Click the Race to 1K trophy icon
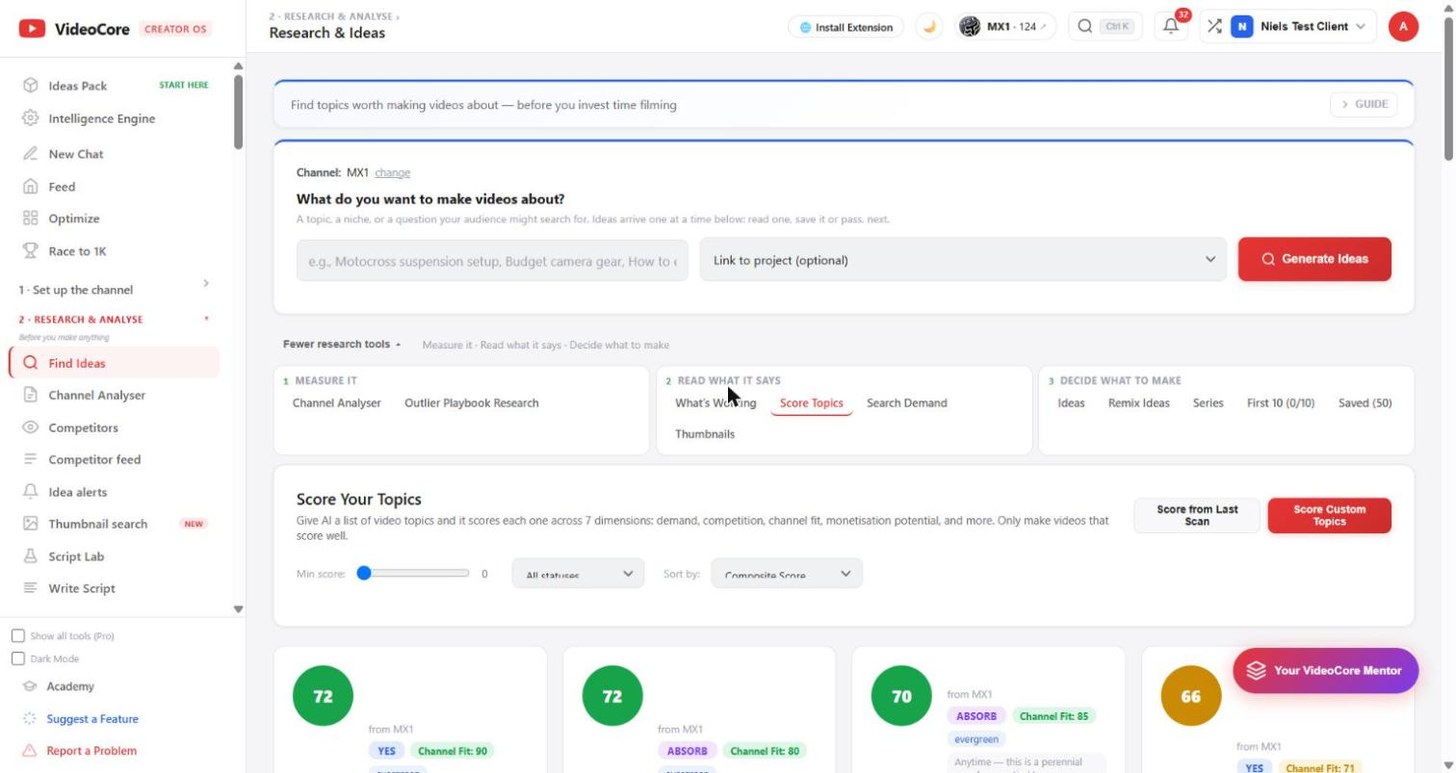 tap(30, 251)
